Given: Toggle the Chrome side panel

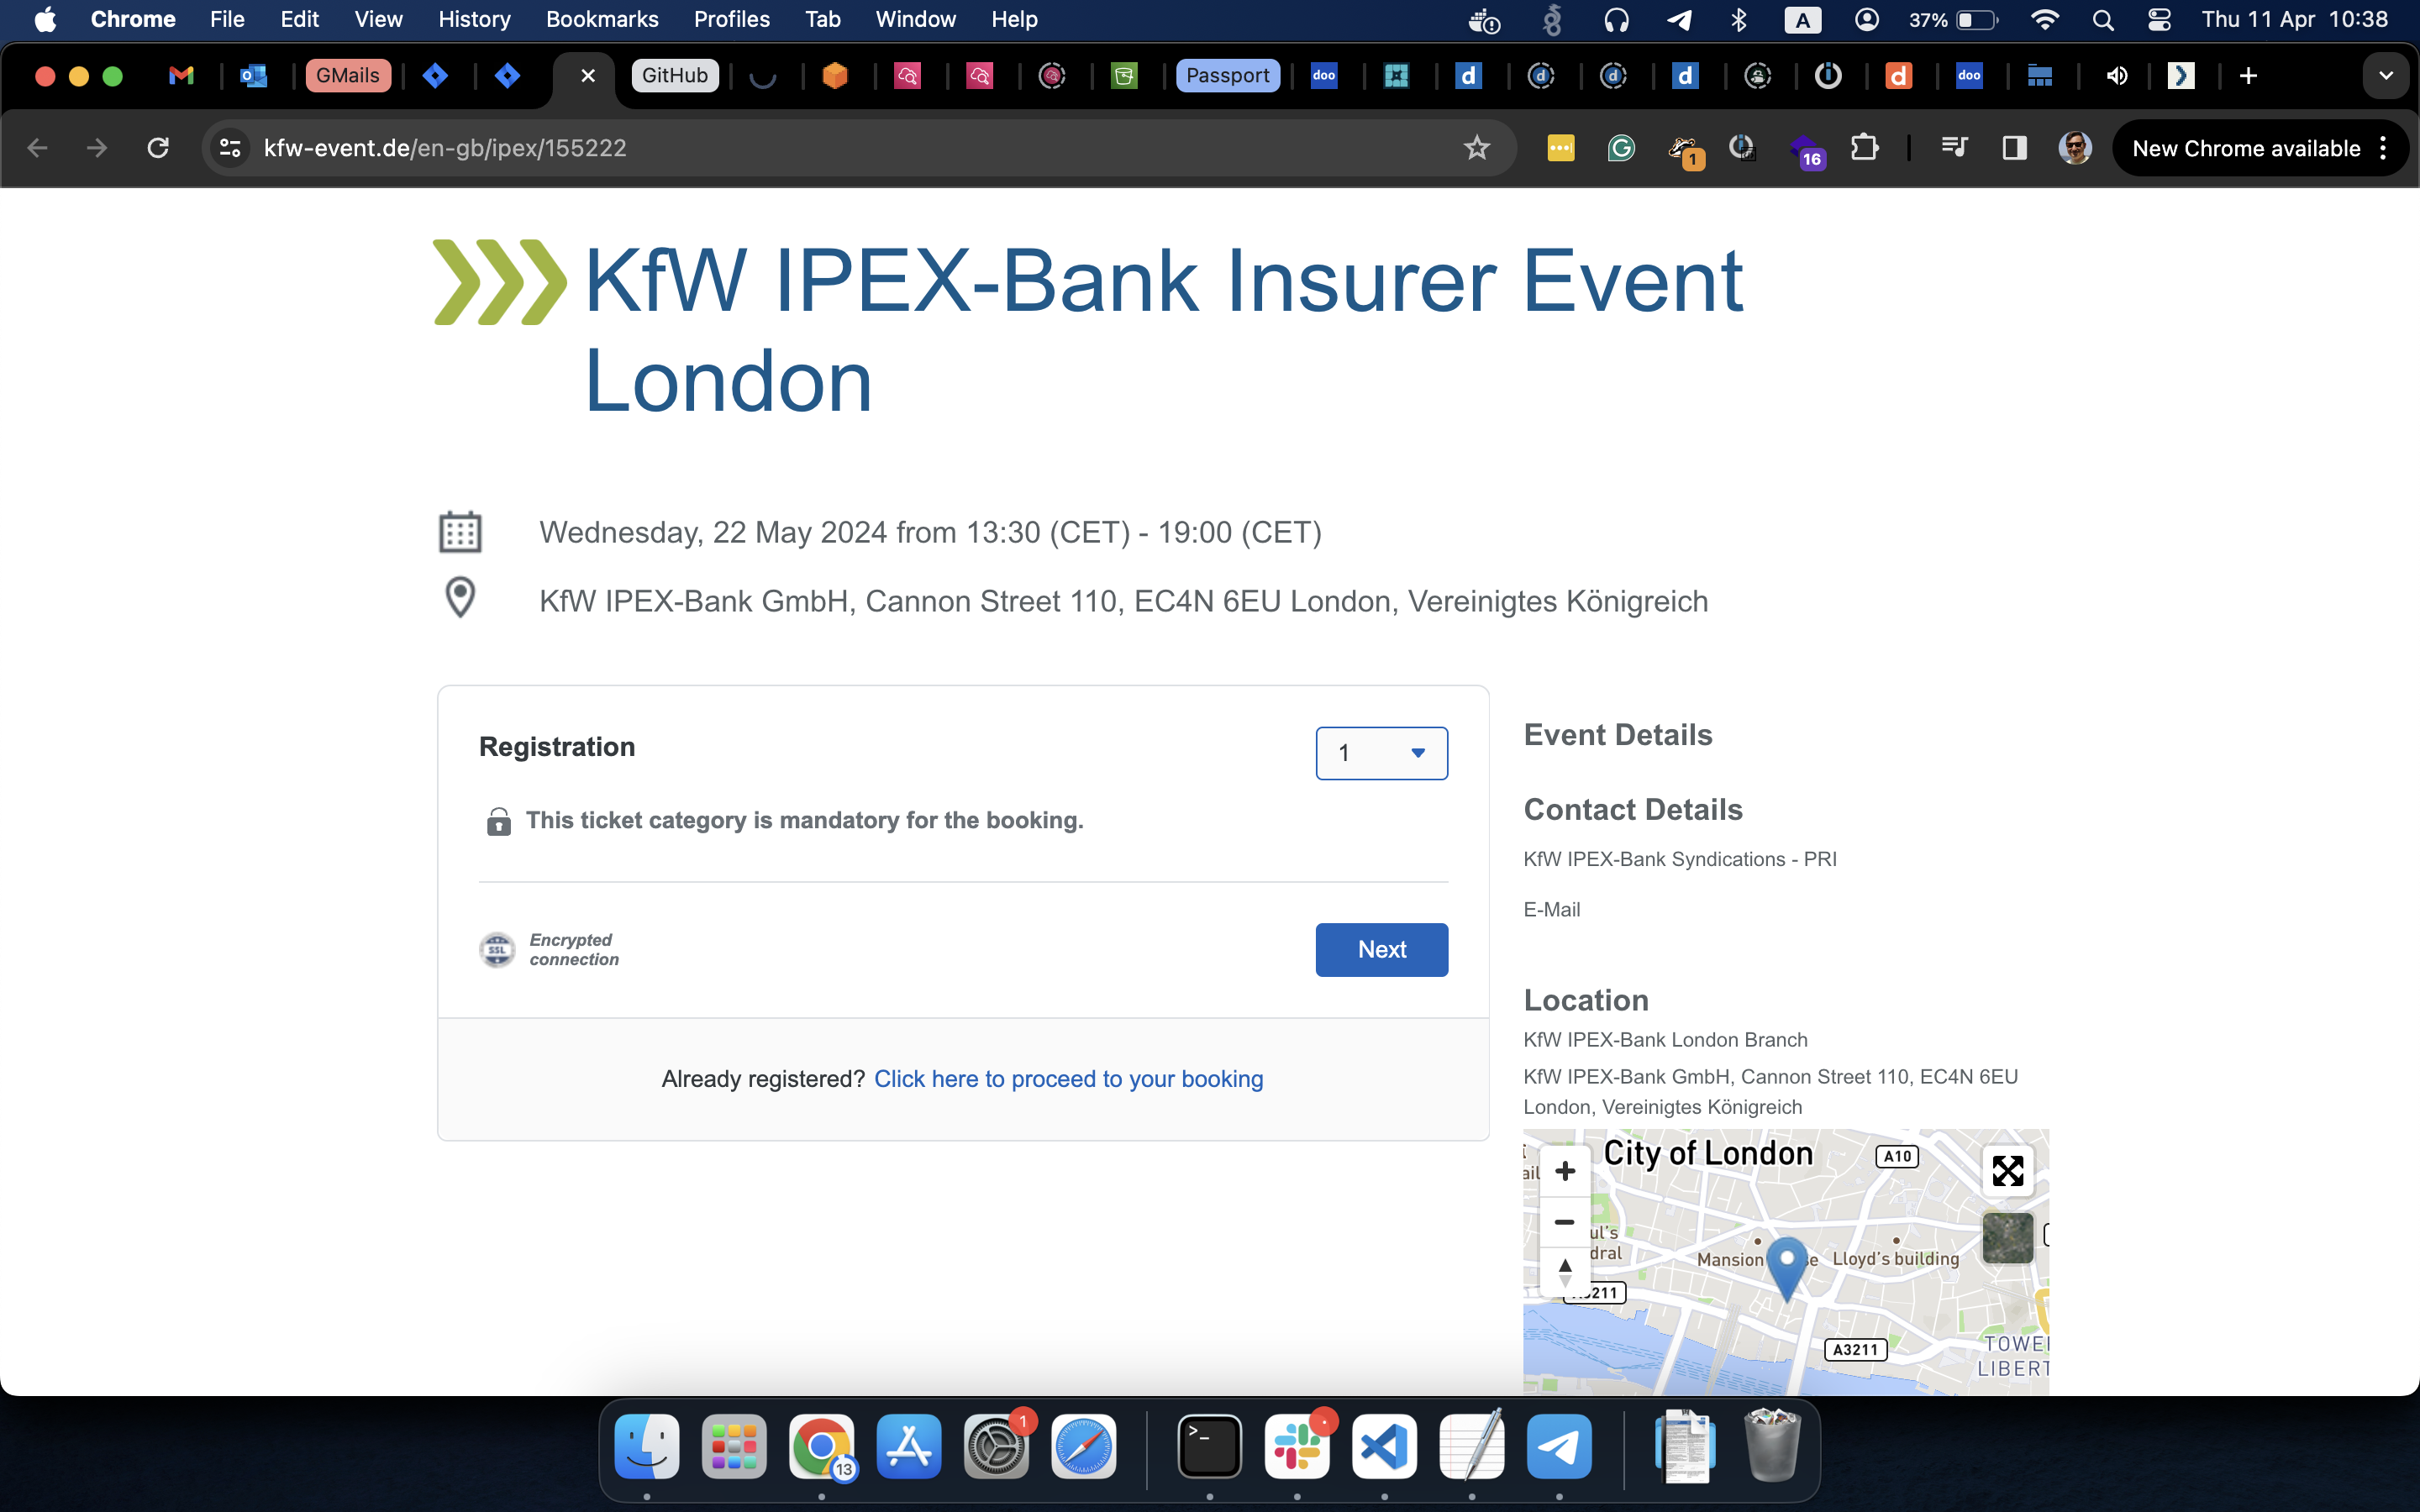Looking at the screenshot, I should (x=2015, y=148).
